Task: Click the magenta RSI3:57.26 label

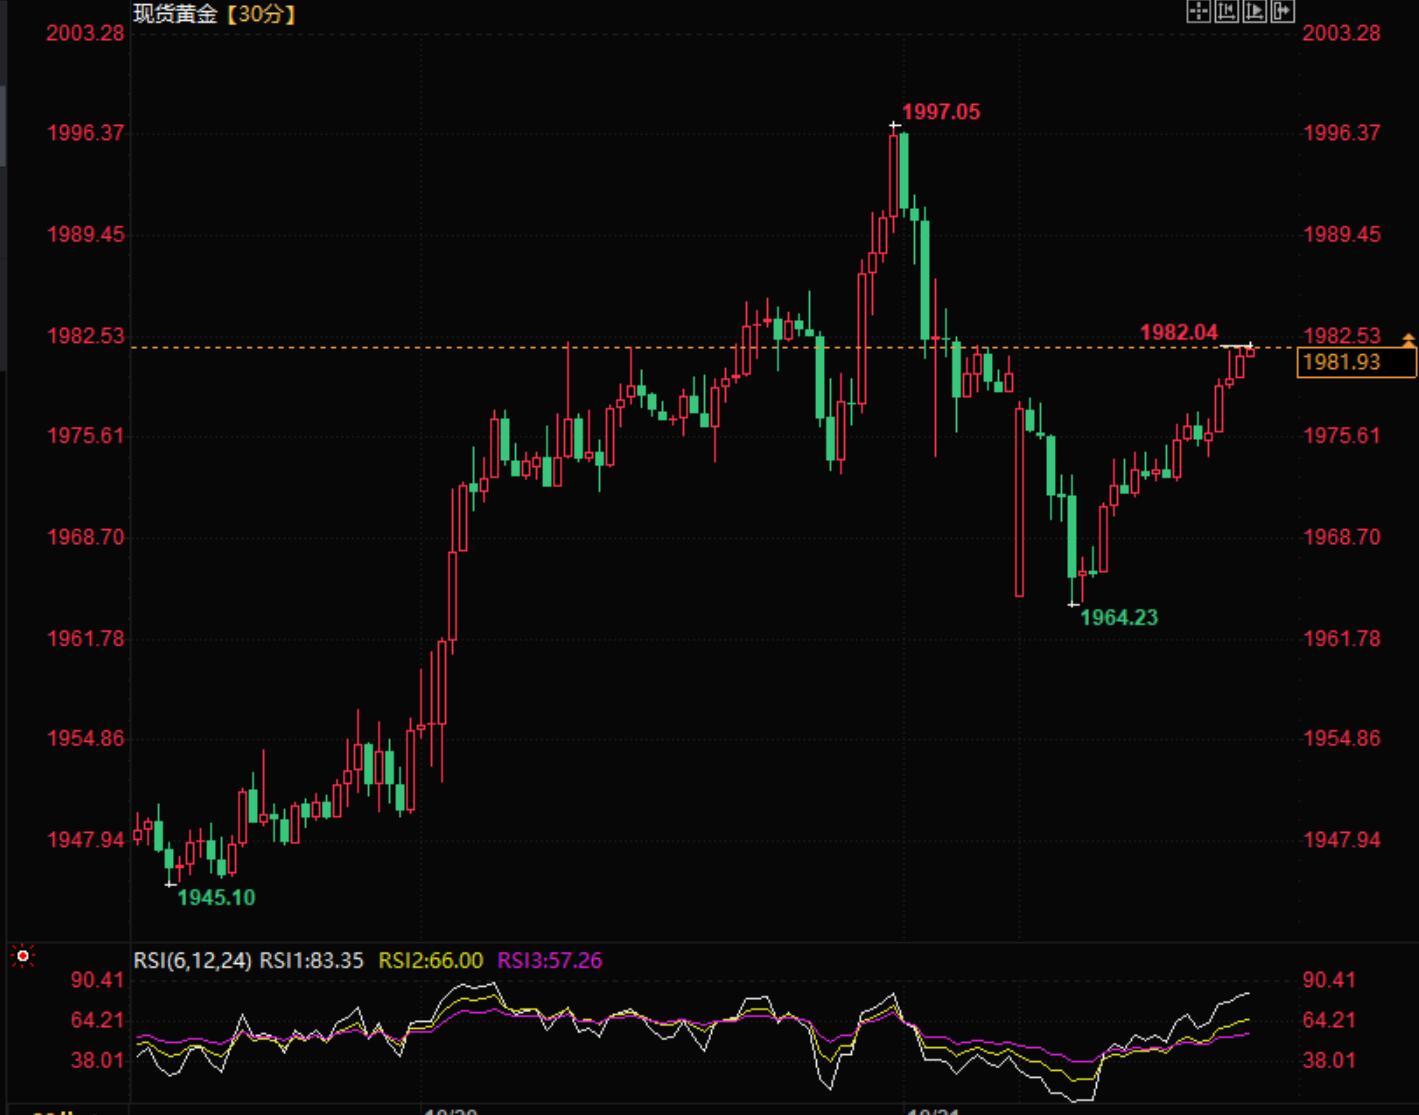Action: tap(549, 960)
